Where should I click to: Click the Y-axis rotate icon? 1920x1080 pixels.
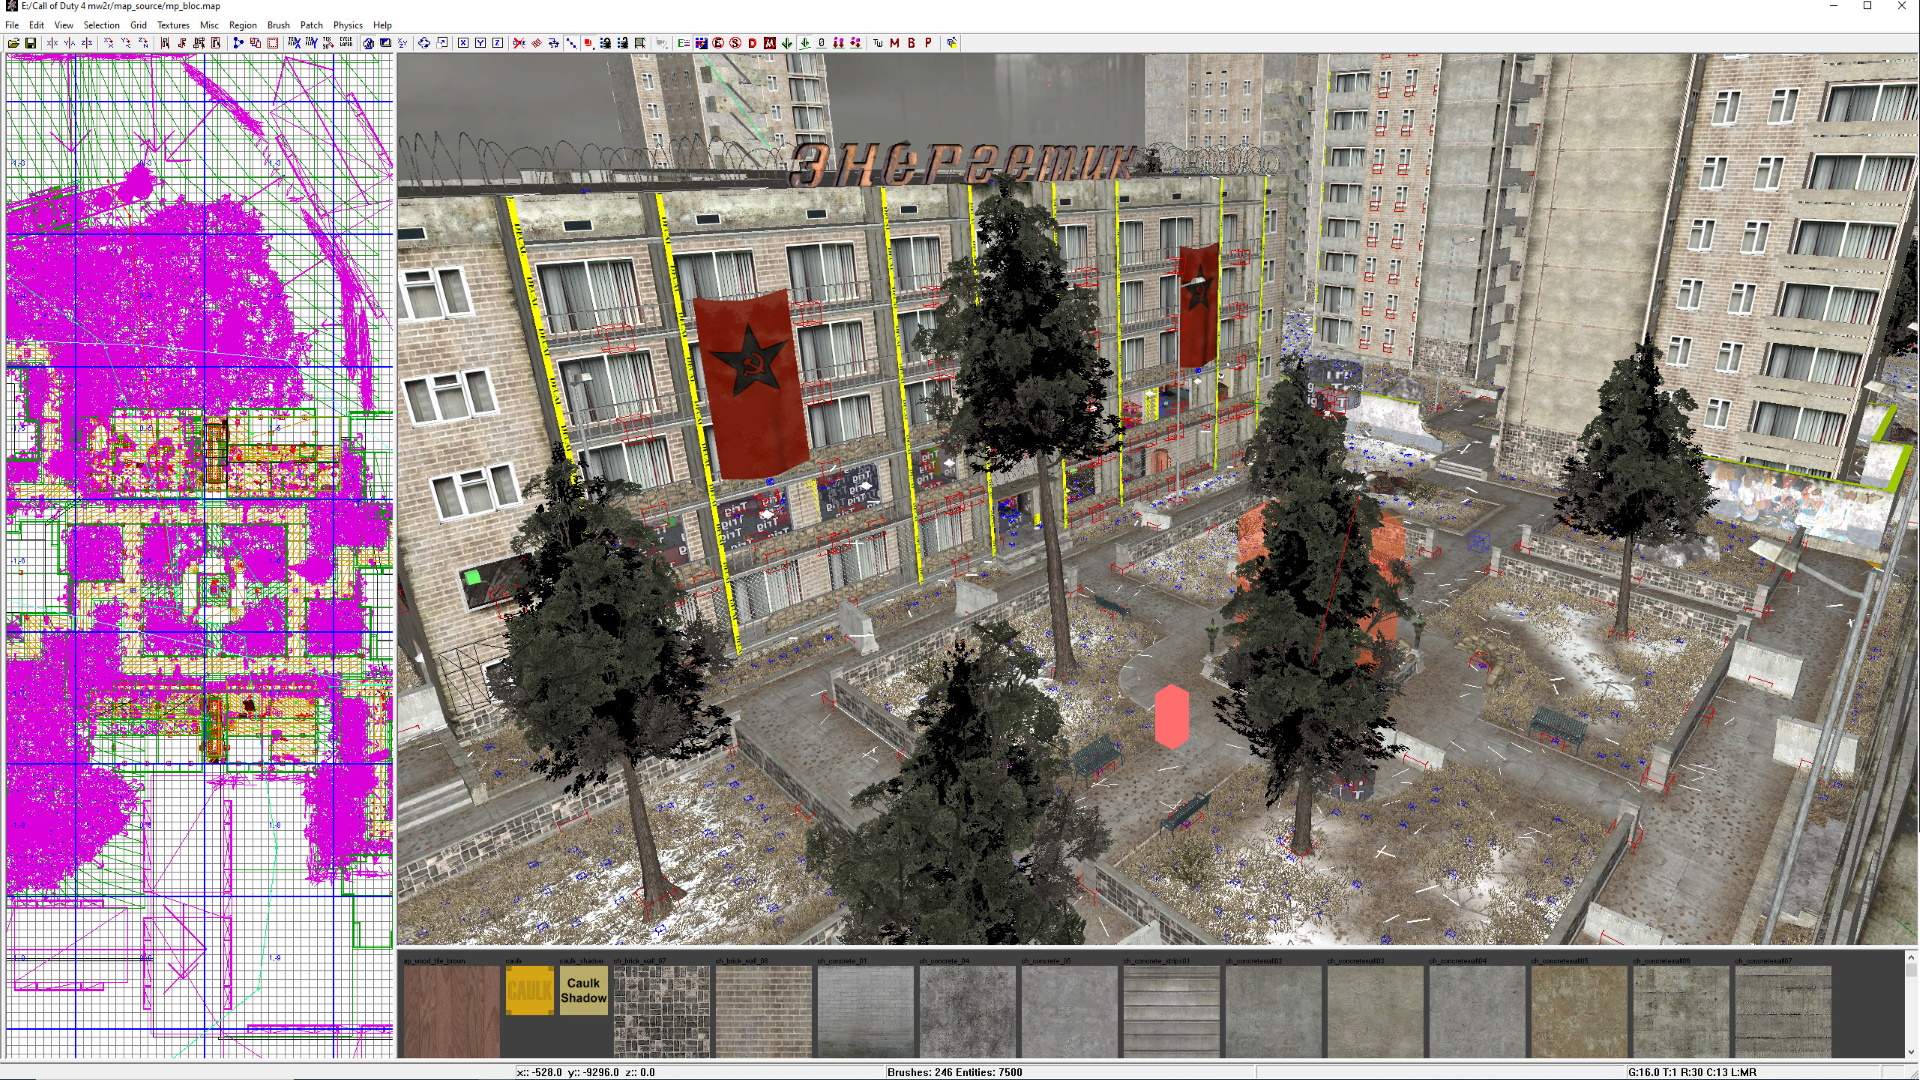pyautogui.click(x=126, y=43)
